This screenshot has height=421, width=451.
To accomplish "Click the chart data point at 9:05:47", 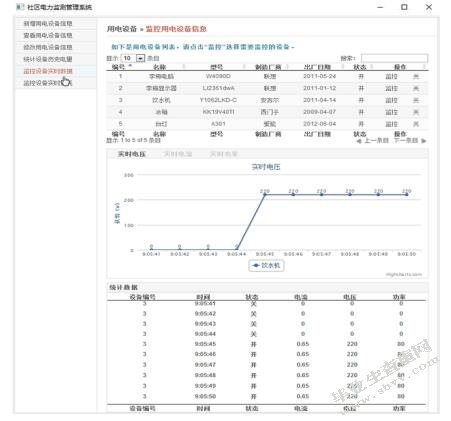I will pyautogui.click(x=322, y=194).
